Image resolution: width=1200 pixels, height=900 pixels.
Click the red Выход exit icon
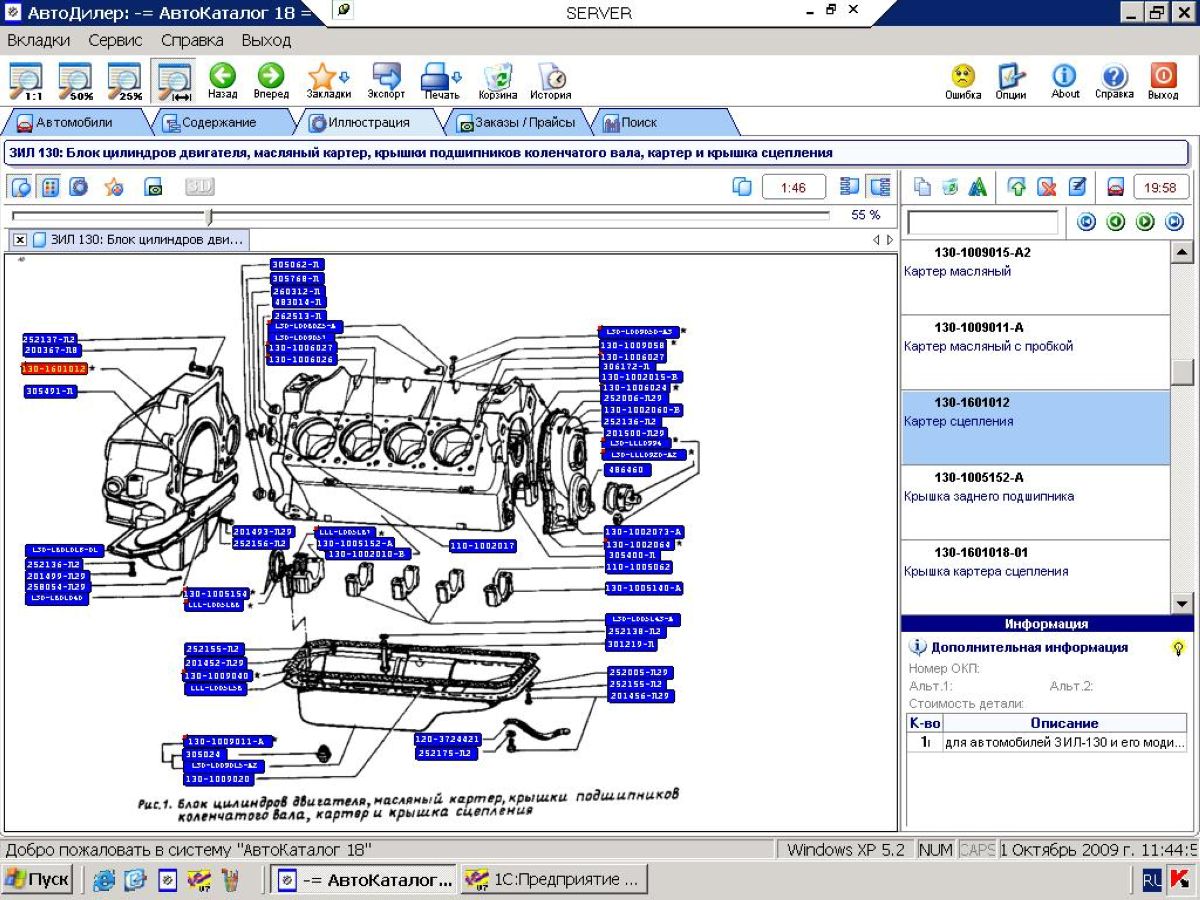point(1163,81)
